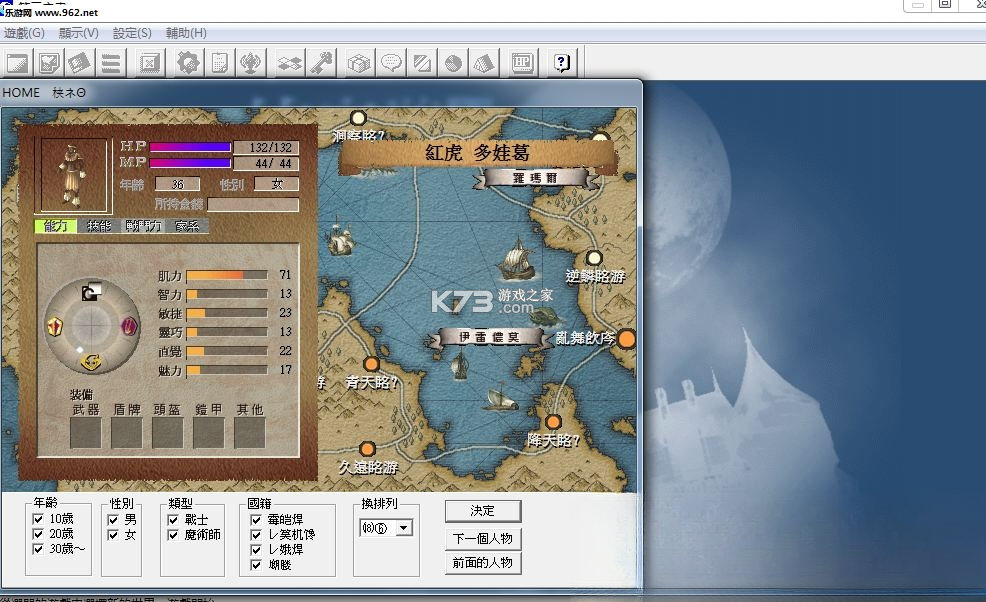This screenshot has height=602, width=986.
Task: Toggle the 魔術師 type checkbox
Action: pos(173,535)
